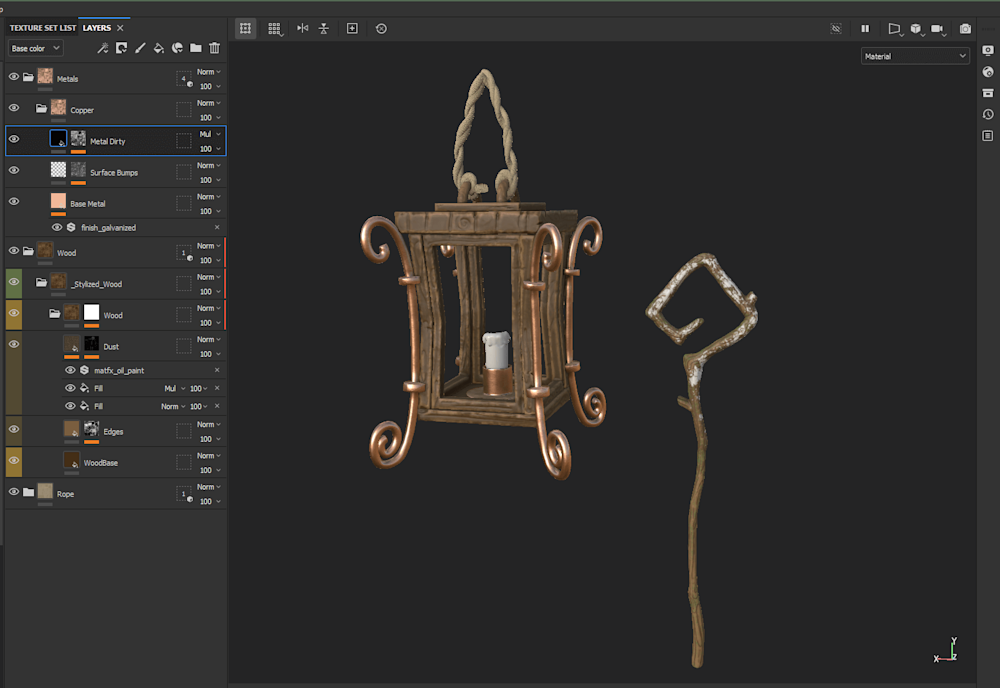Viewport: 1000px width, 688px height.
Task: Click the add effect magic wand icon
Action: (x=102, y=48)
